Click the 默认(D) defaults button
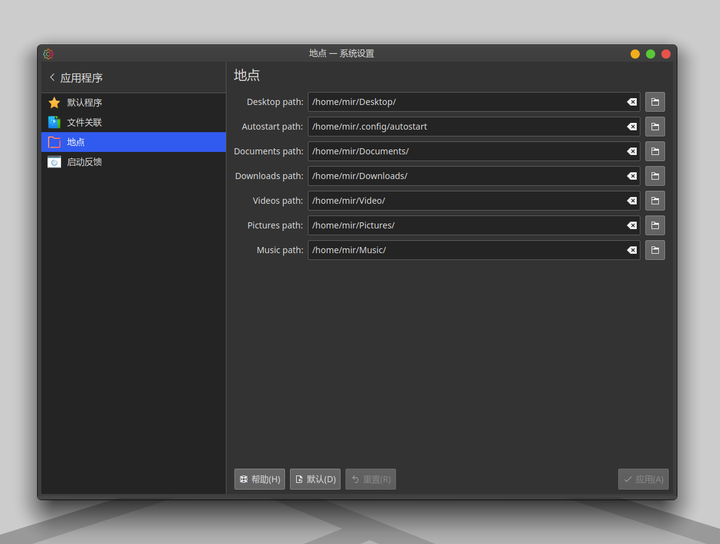 315,479
